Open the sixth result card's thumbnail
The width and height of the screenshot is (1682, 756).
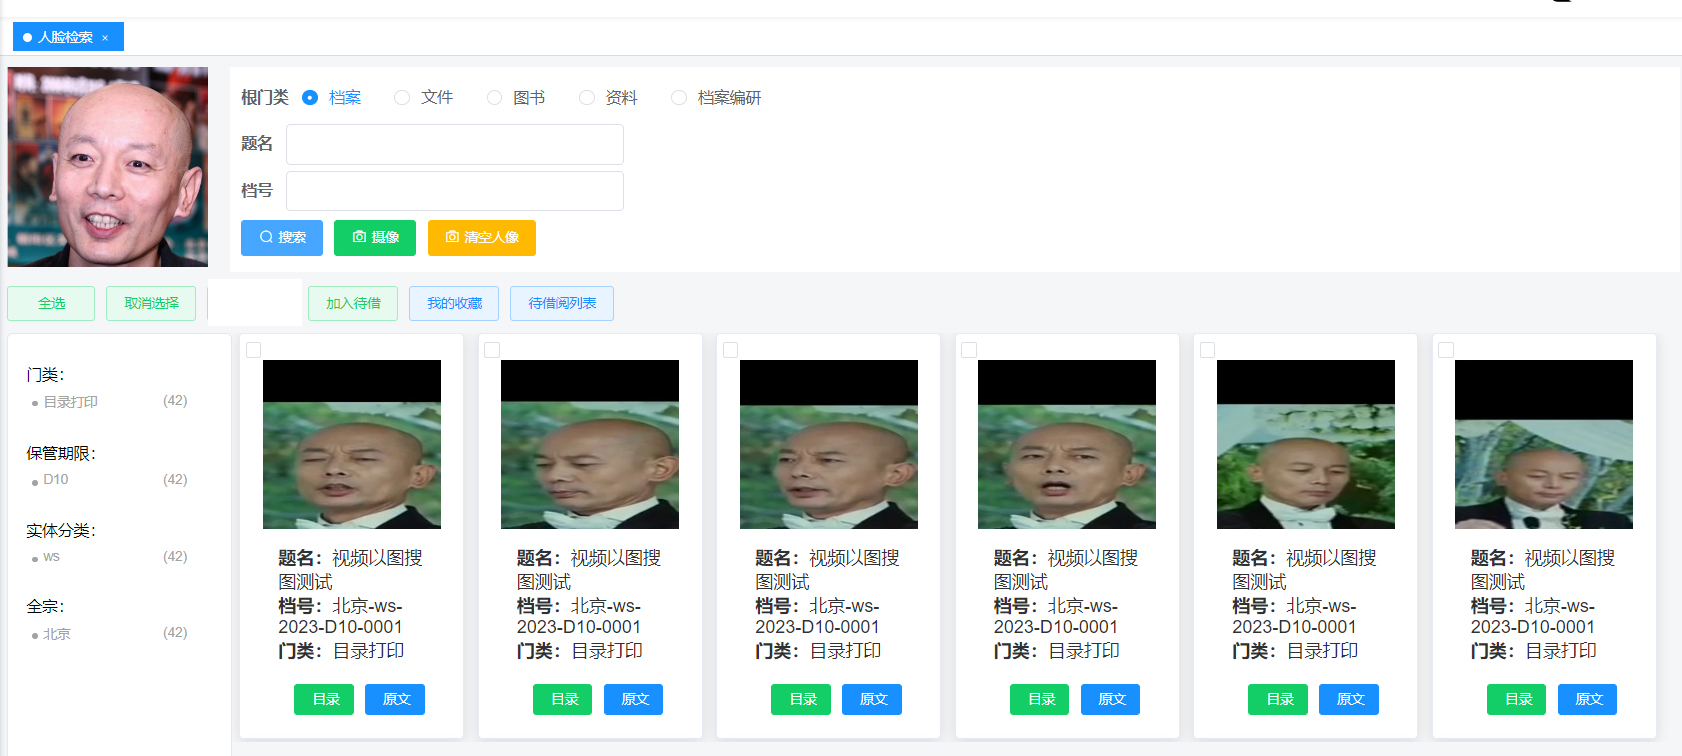tap(1544, 445)
